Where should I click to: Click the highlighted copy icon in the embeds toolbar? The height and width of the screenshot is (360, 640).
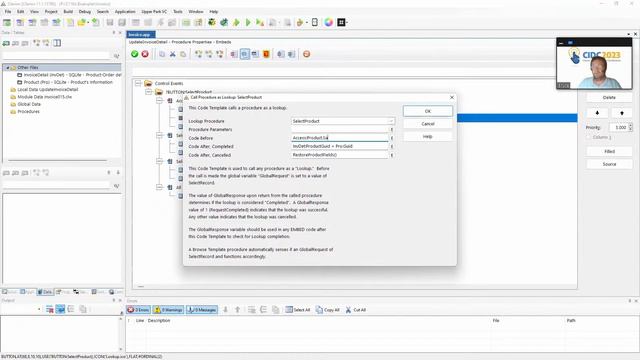pyautogui.click(x=244, y=54)
